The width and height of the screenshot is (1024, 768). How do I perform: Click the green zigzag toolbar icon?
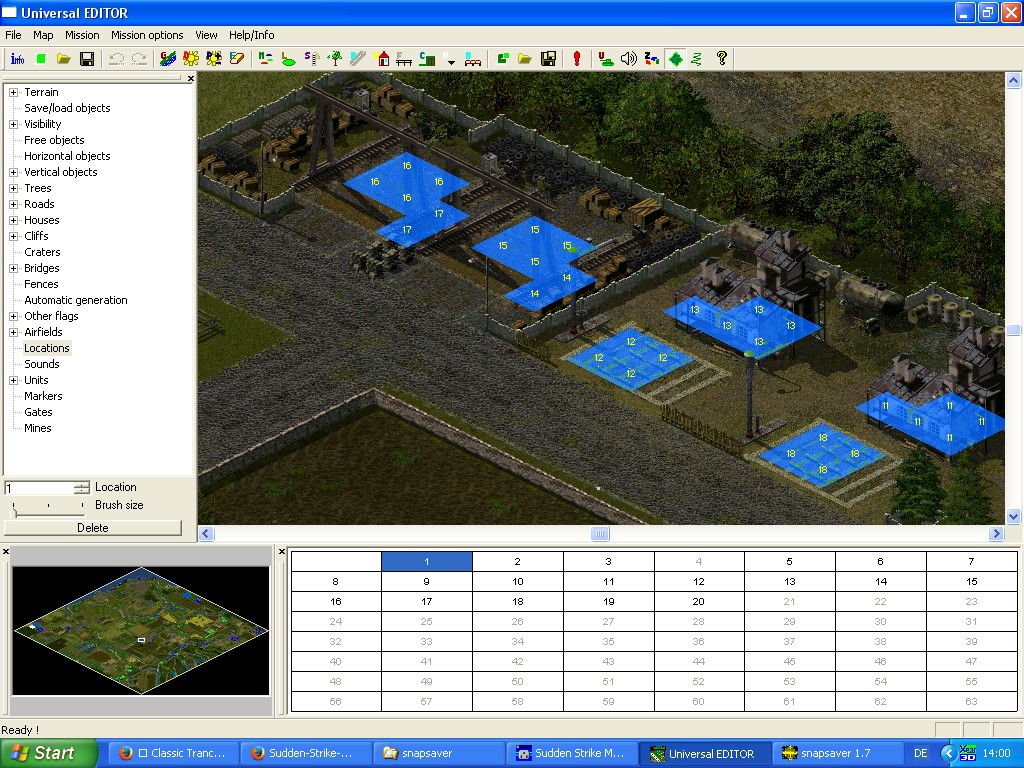[x=697, y=59]
